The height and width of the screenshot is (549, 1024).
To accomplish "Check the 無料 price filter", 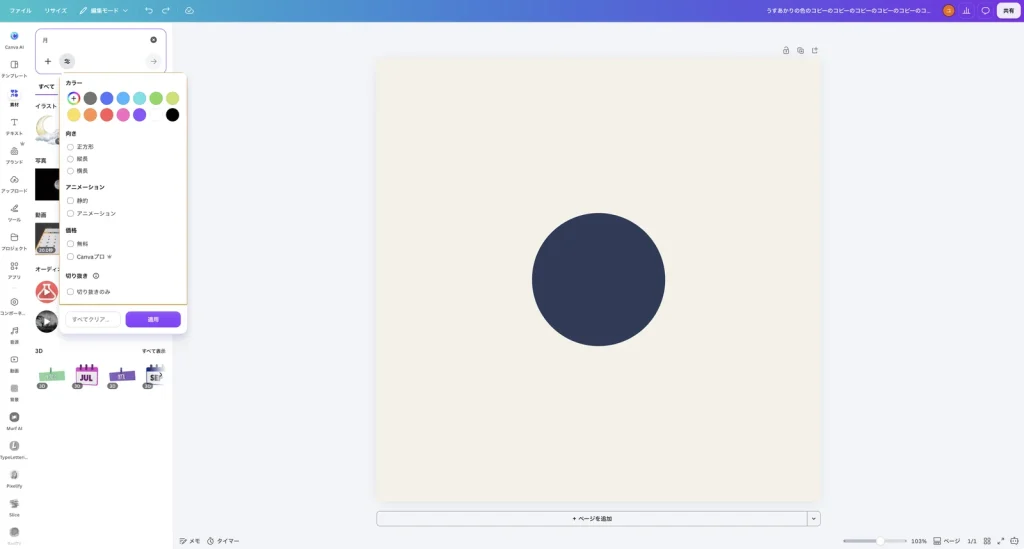I will 71,244.
